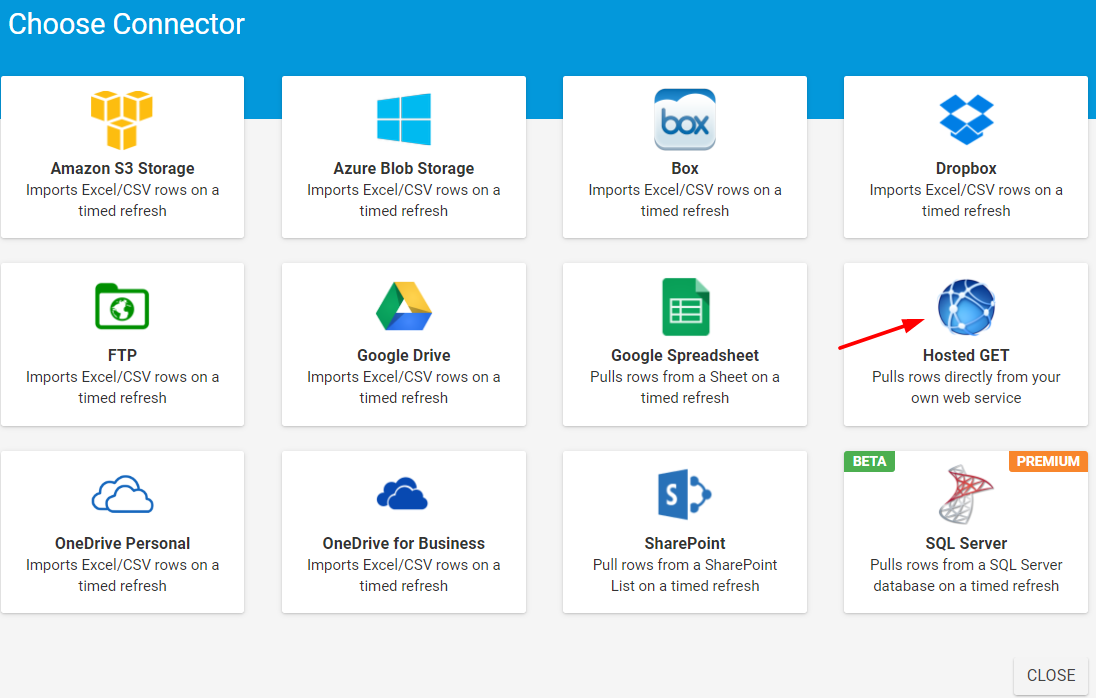Click the description under OneDrive Personal
Screen dimensions: 1096x698
pos(122,575)
